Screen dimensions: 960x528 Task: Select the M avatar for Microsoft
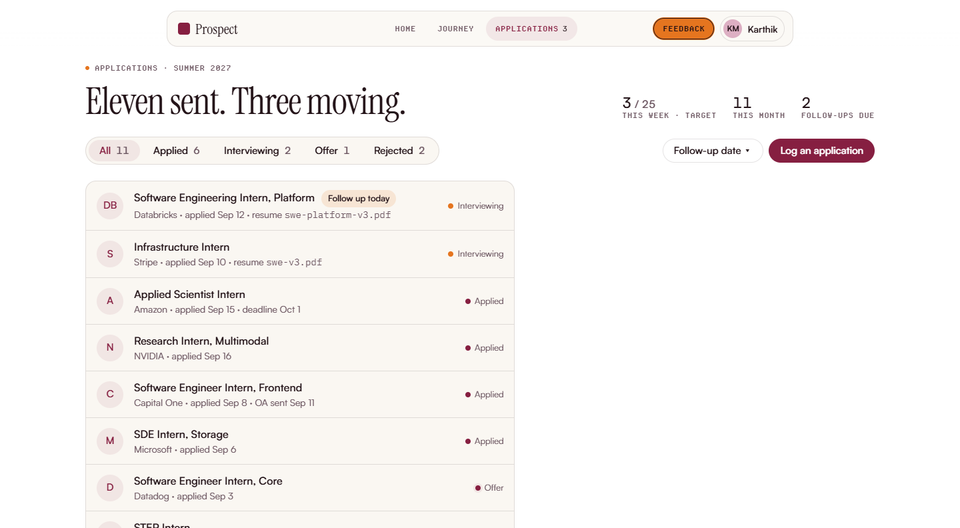click(110, 440)
